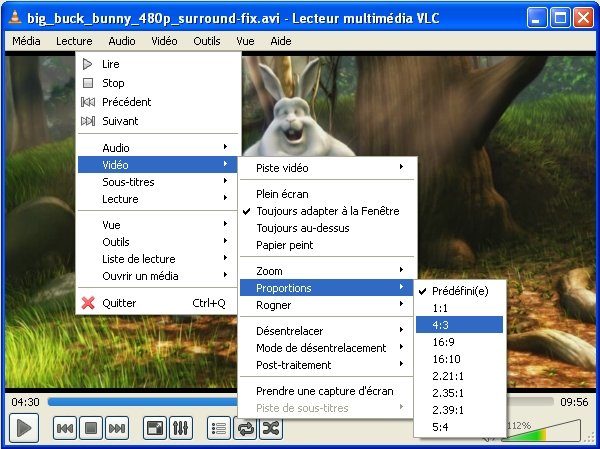Show the playlist using the toolbar icon
The image size is (600, 449).
pyautogui.click(x=219, y=428)
